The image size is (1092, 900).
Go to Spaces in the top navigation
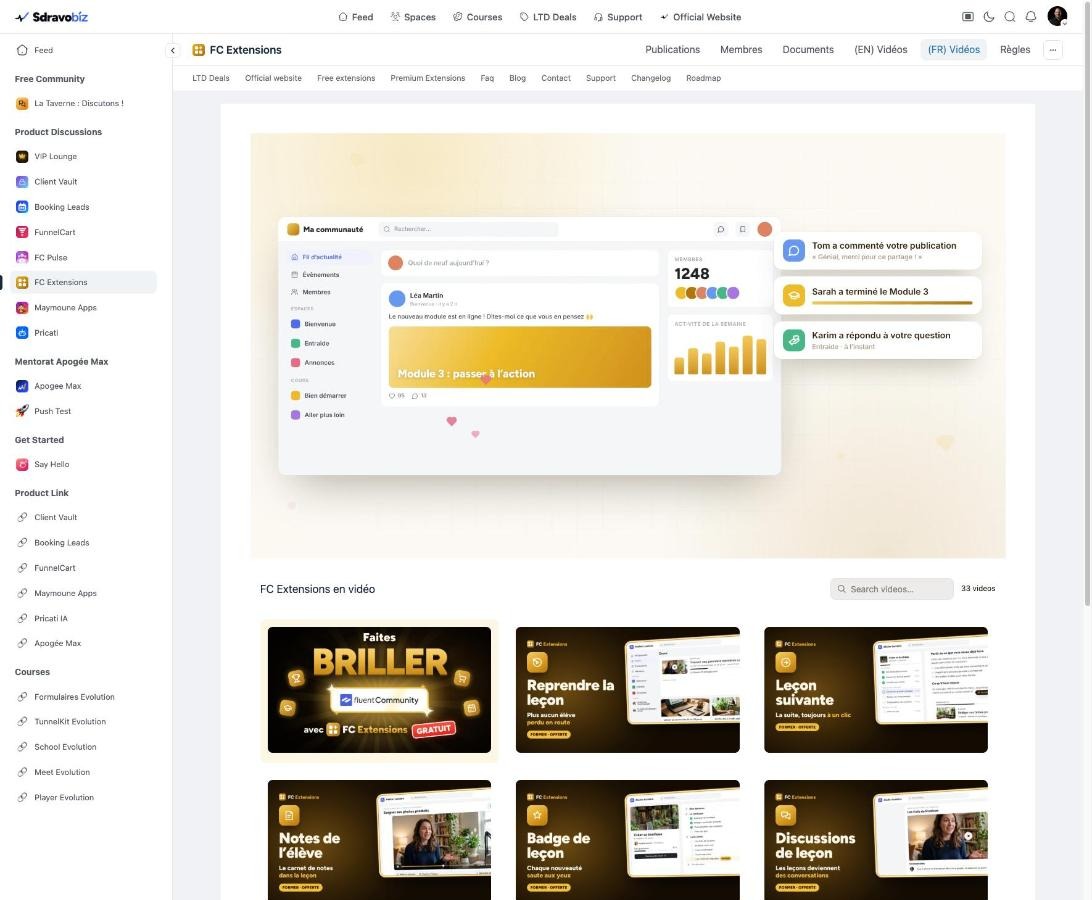coord(413,17)
